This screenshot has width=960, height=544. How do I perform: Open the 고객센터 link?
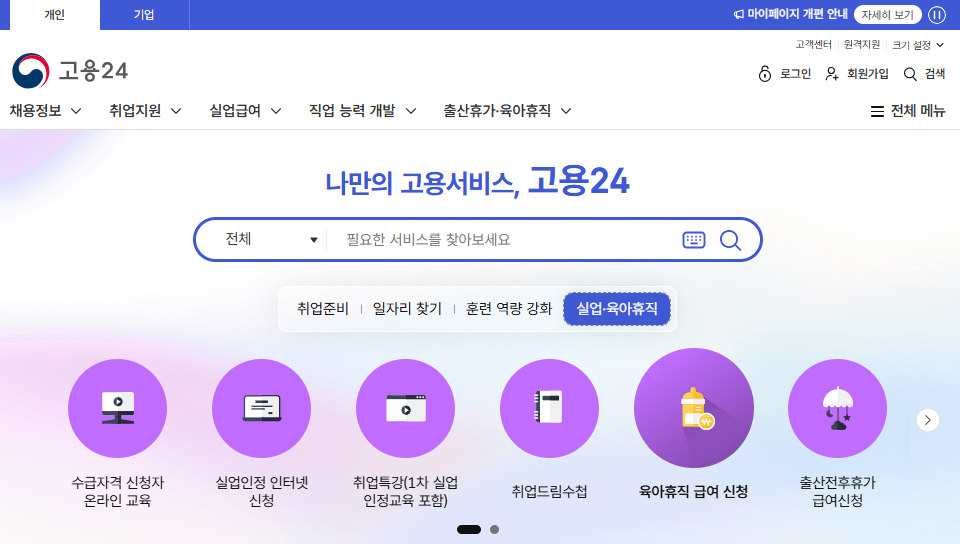click(x=813, y=44)
